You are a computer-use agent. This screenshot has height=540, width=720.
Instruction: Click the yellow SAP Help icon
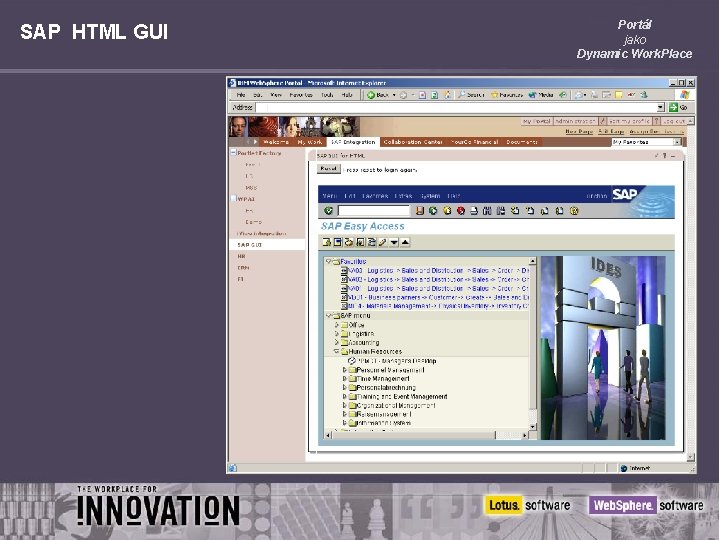pyautogui.click(x=574, y=211)
